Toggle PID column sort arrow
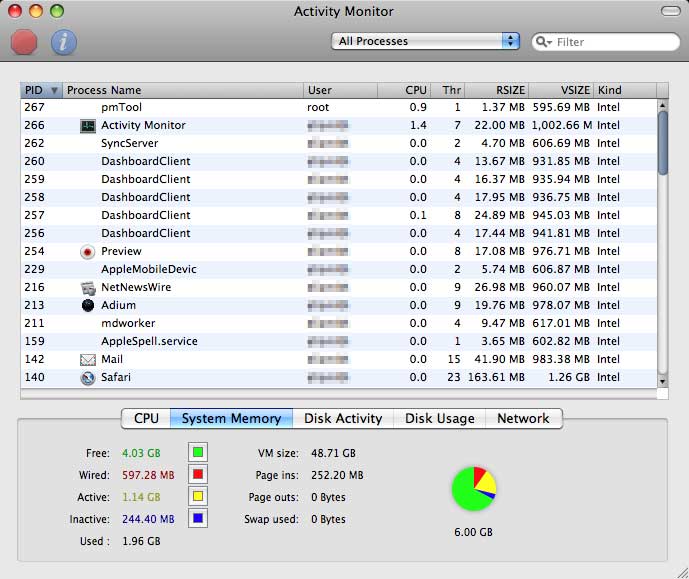The image size is (689, 579). click(x=54, y=90)
